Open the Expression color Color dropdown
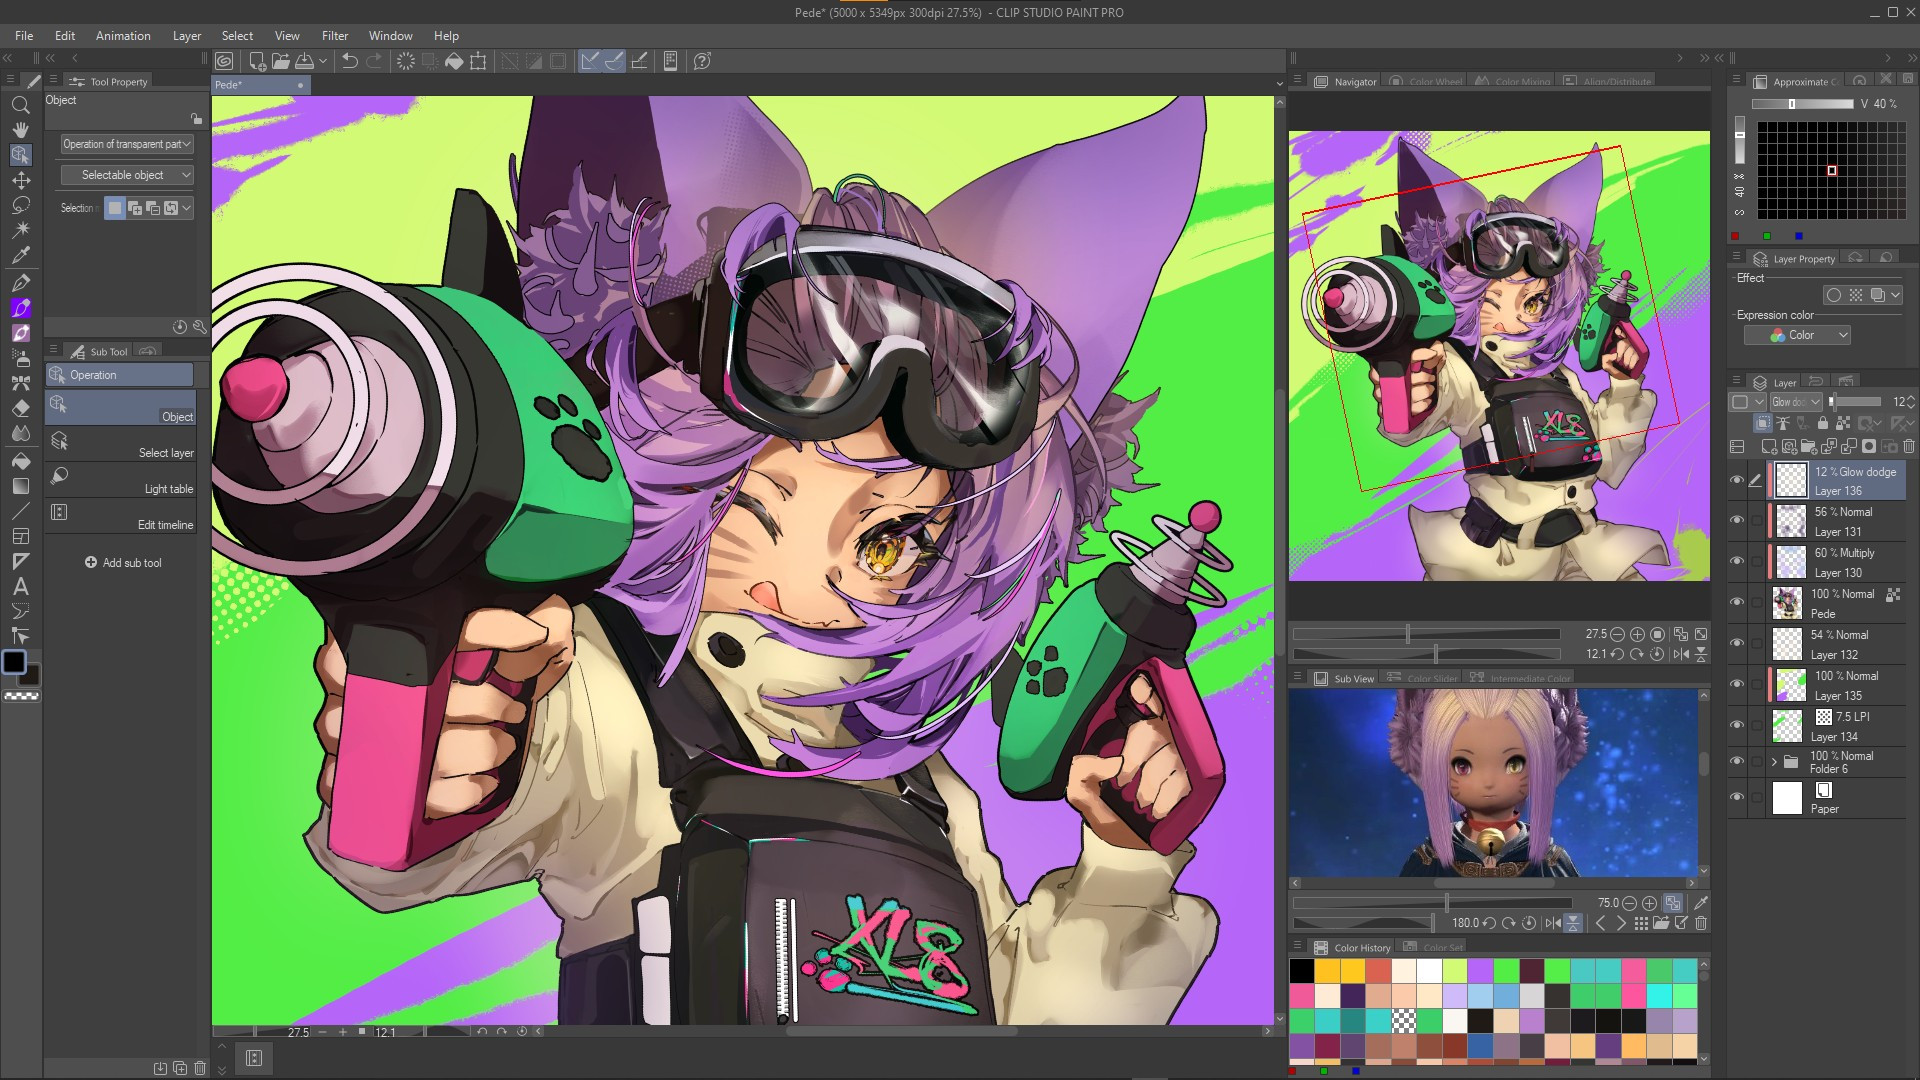 1797,335
